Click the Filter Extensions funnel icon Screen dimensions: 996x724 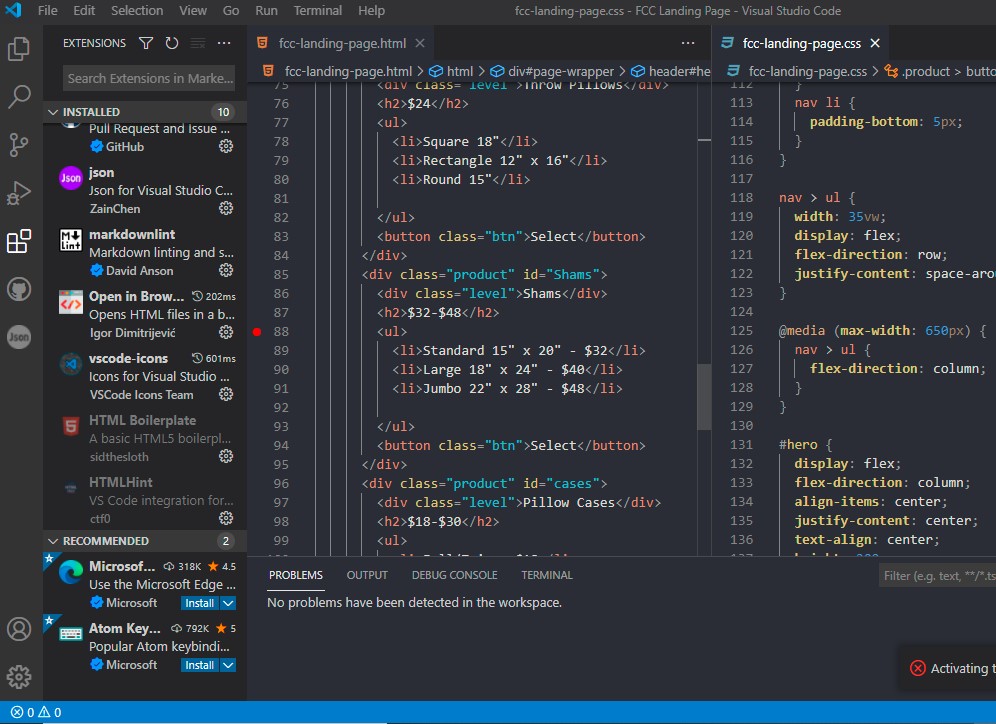(145, 43)
